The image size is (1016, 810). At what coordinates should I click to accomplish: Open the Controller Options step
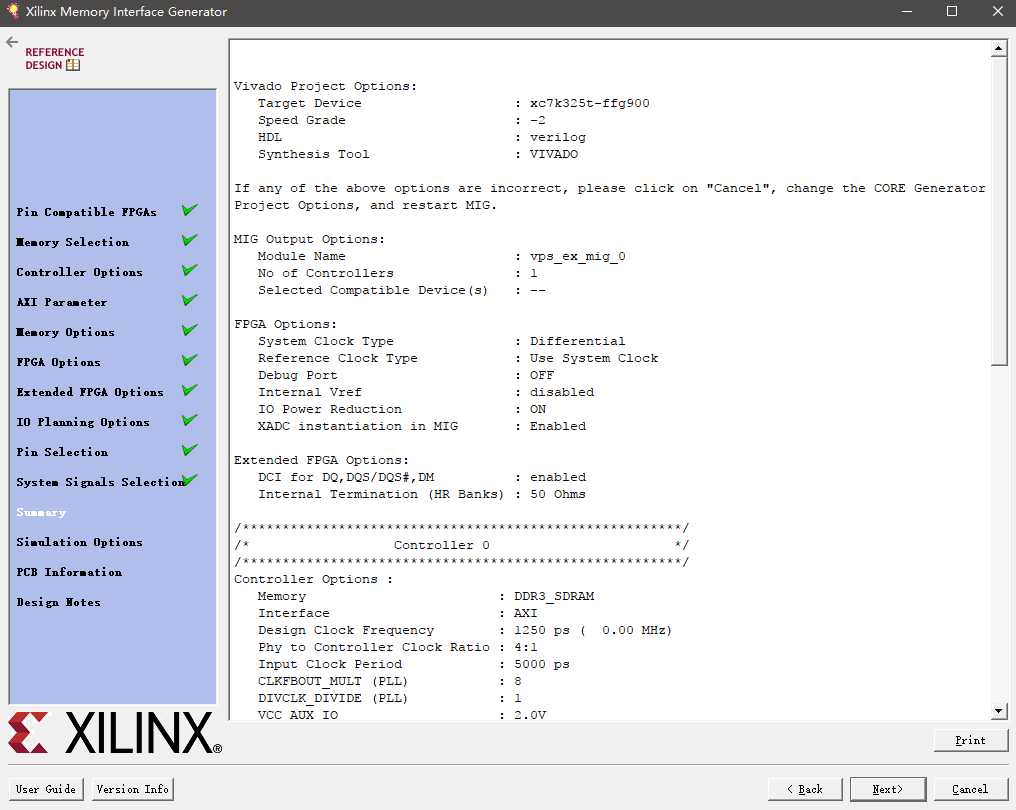[79, 272]
